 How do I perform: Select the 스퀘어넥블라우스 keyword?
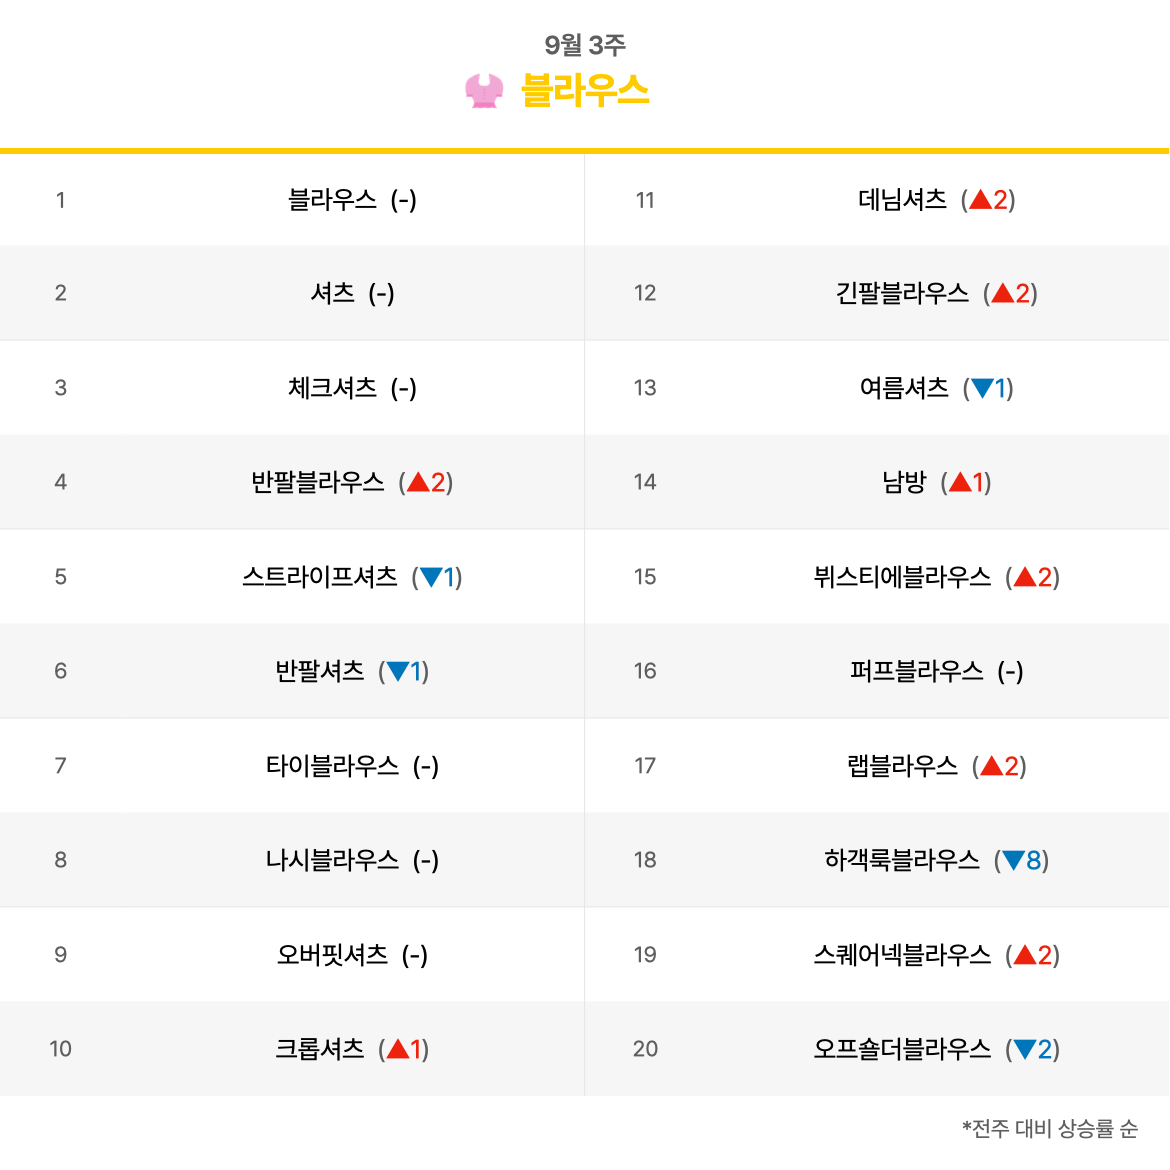pos(902,954)
